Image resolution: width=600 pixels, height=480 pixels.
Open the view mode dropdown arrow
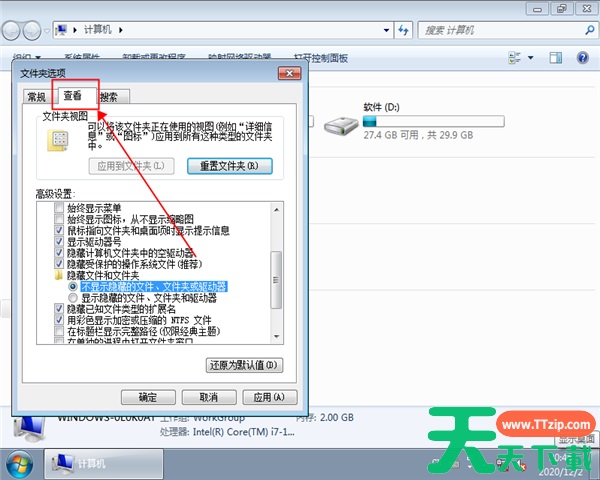530,59
